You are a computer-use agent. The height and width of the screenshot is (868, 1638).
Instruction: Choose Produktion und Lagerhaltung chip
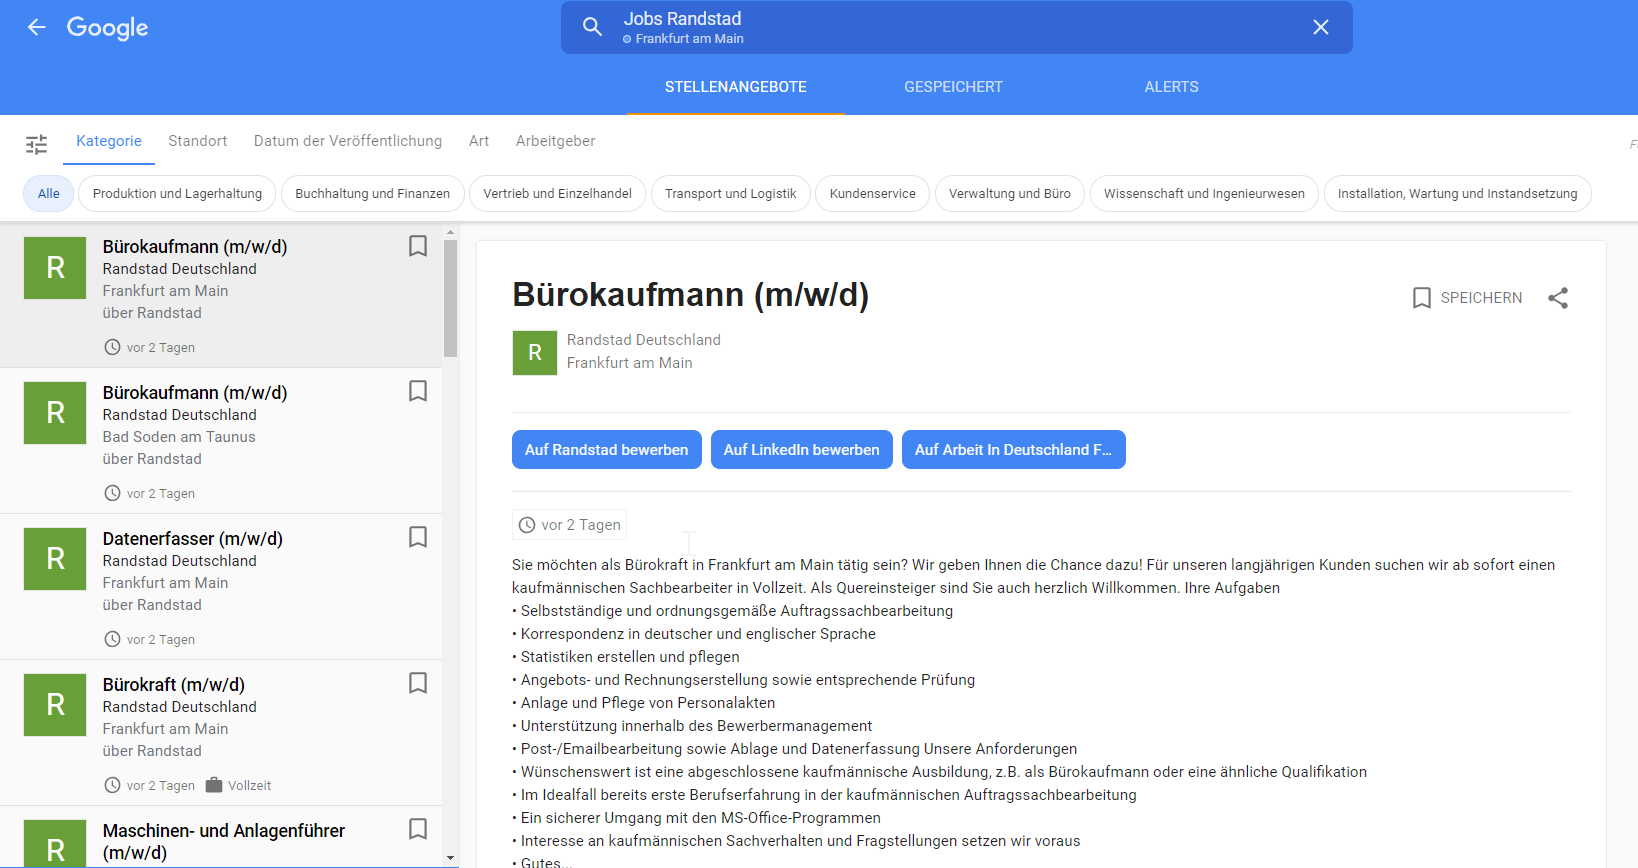177,194
